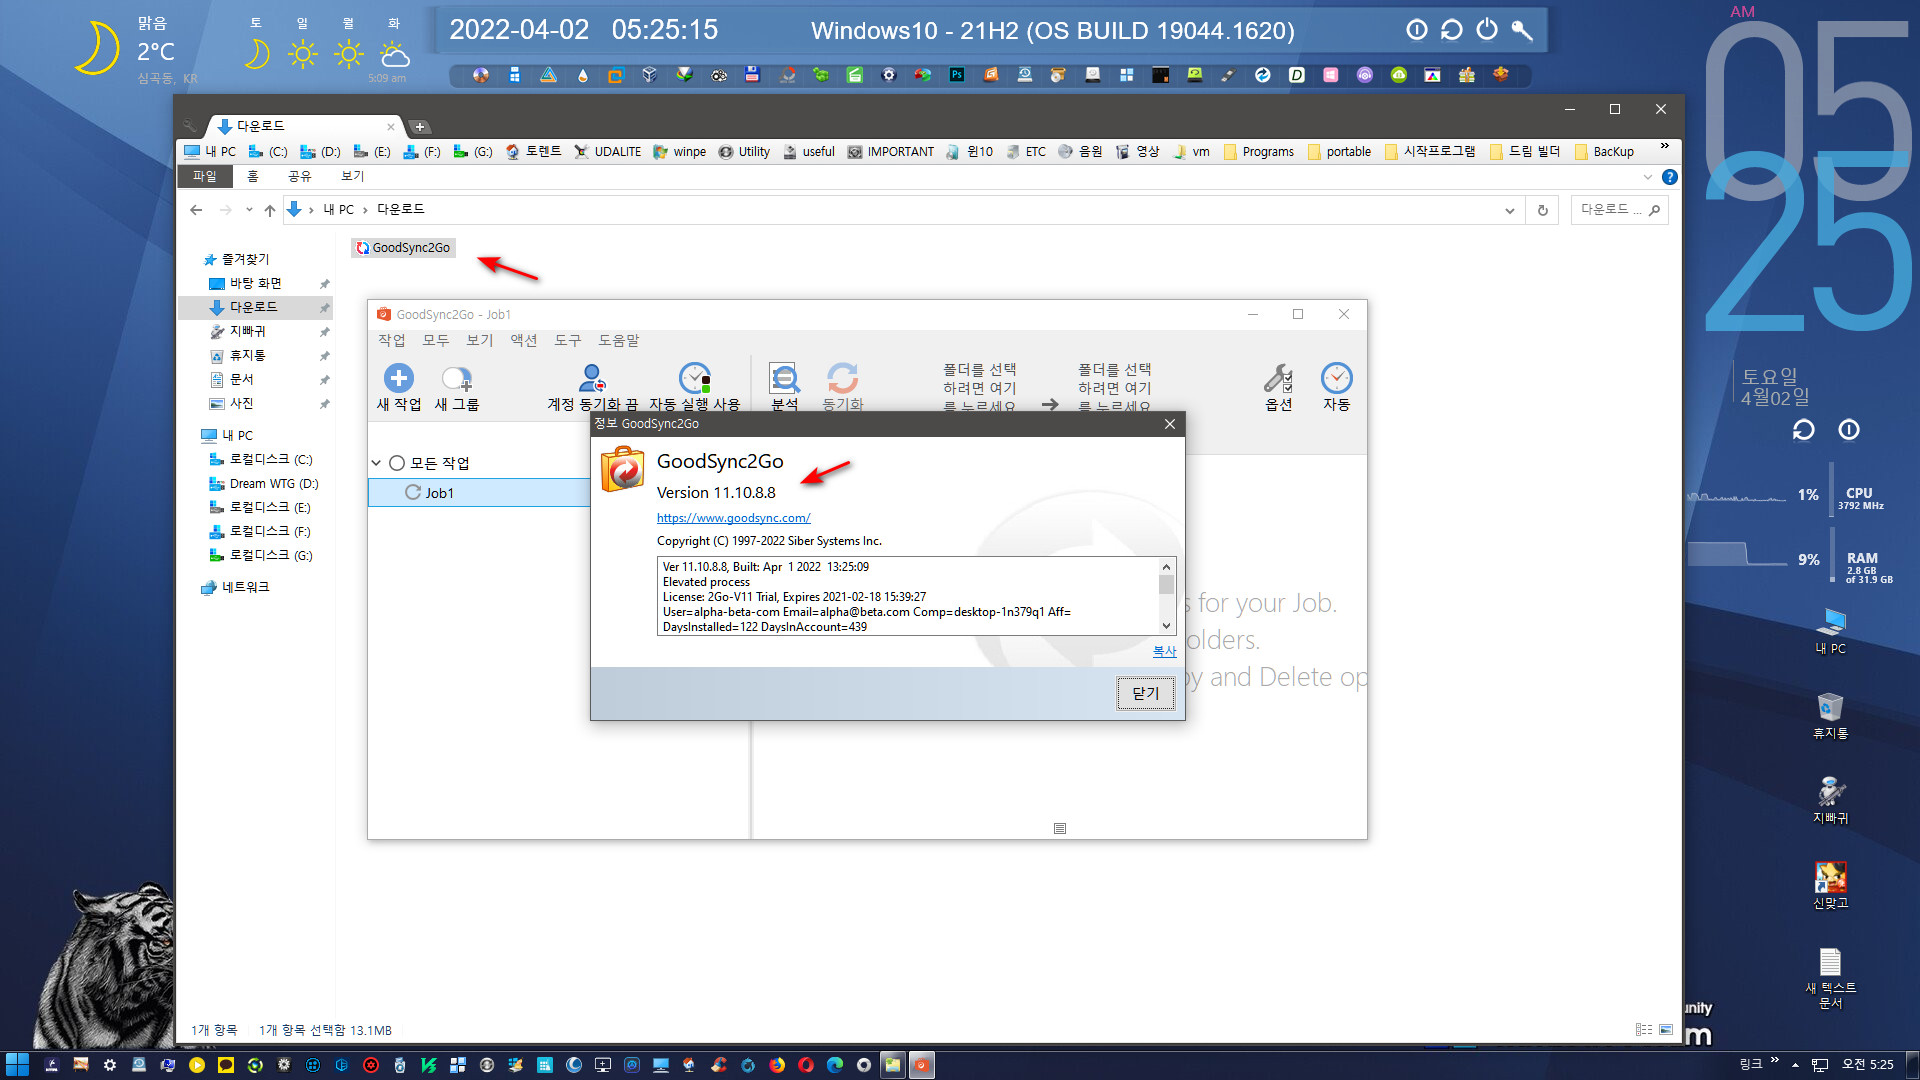Open the 홈 tab in Explorer ribbon
This screenshot has height=1080, width=1920.
point(253,176)
